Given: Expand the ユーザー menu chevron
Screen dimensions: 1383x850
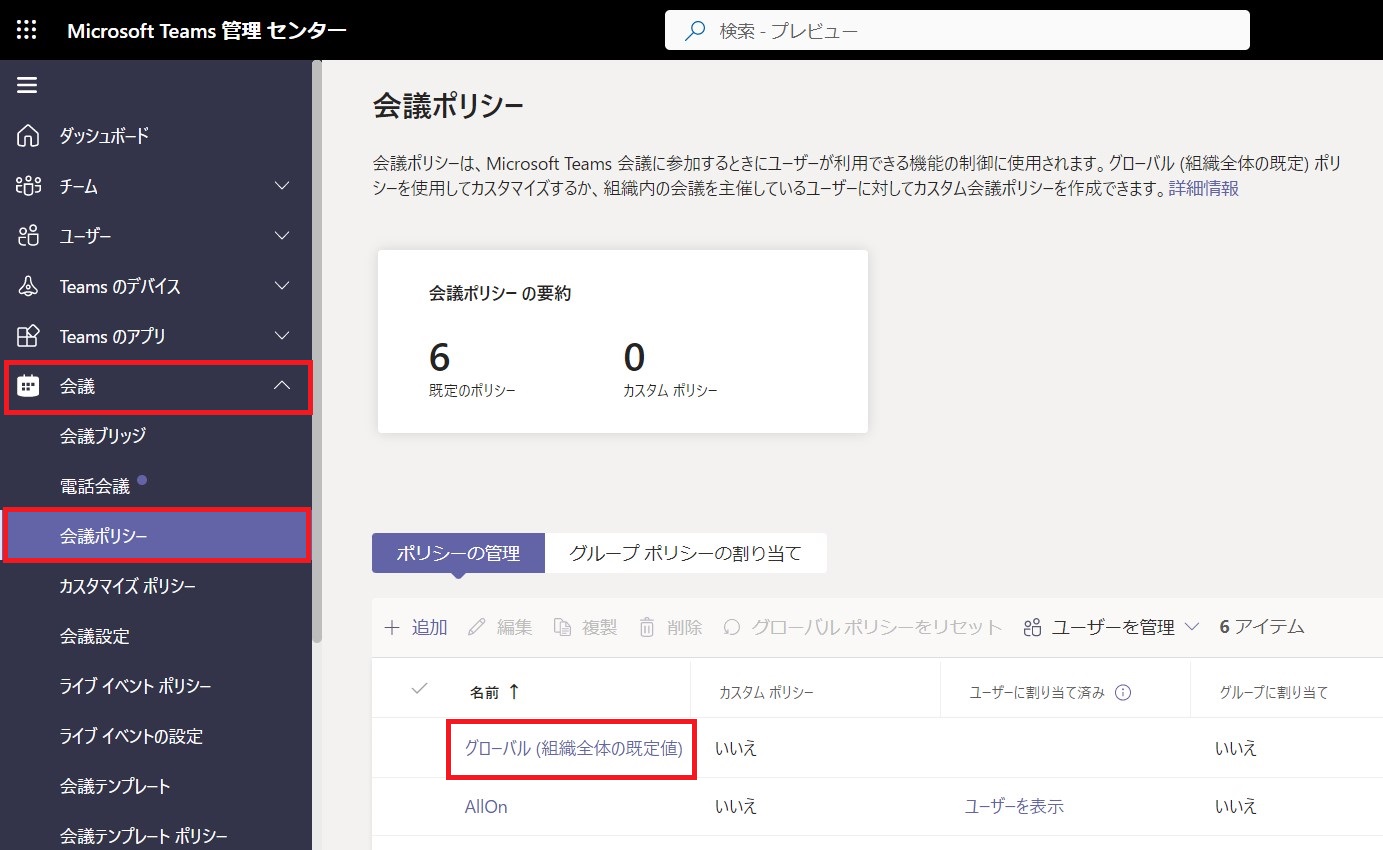Looking at the screenshot, I should coord(282,236).
